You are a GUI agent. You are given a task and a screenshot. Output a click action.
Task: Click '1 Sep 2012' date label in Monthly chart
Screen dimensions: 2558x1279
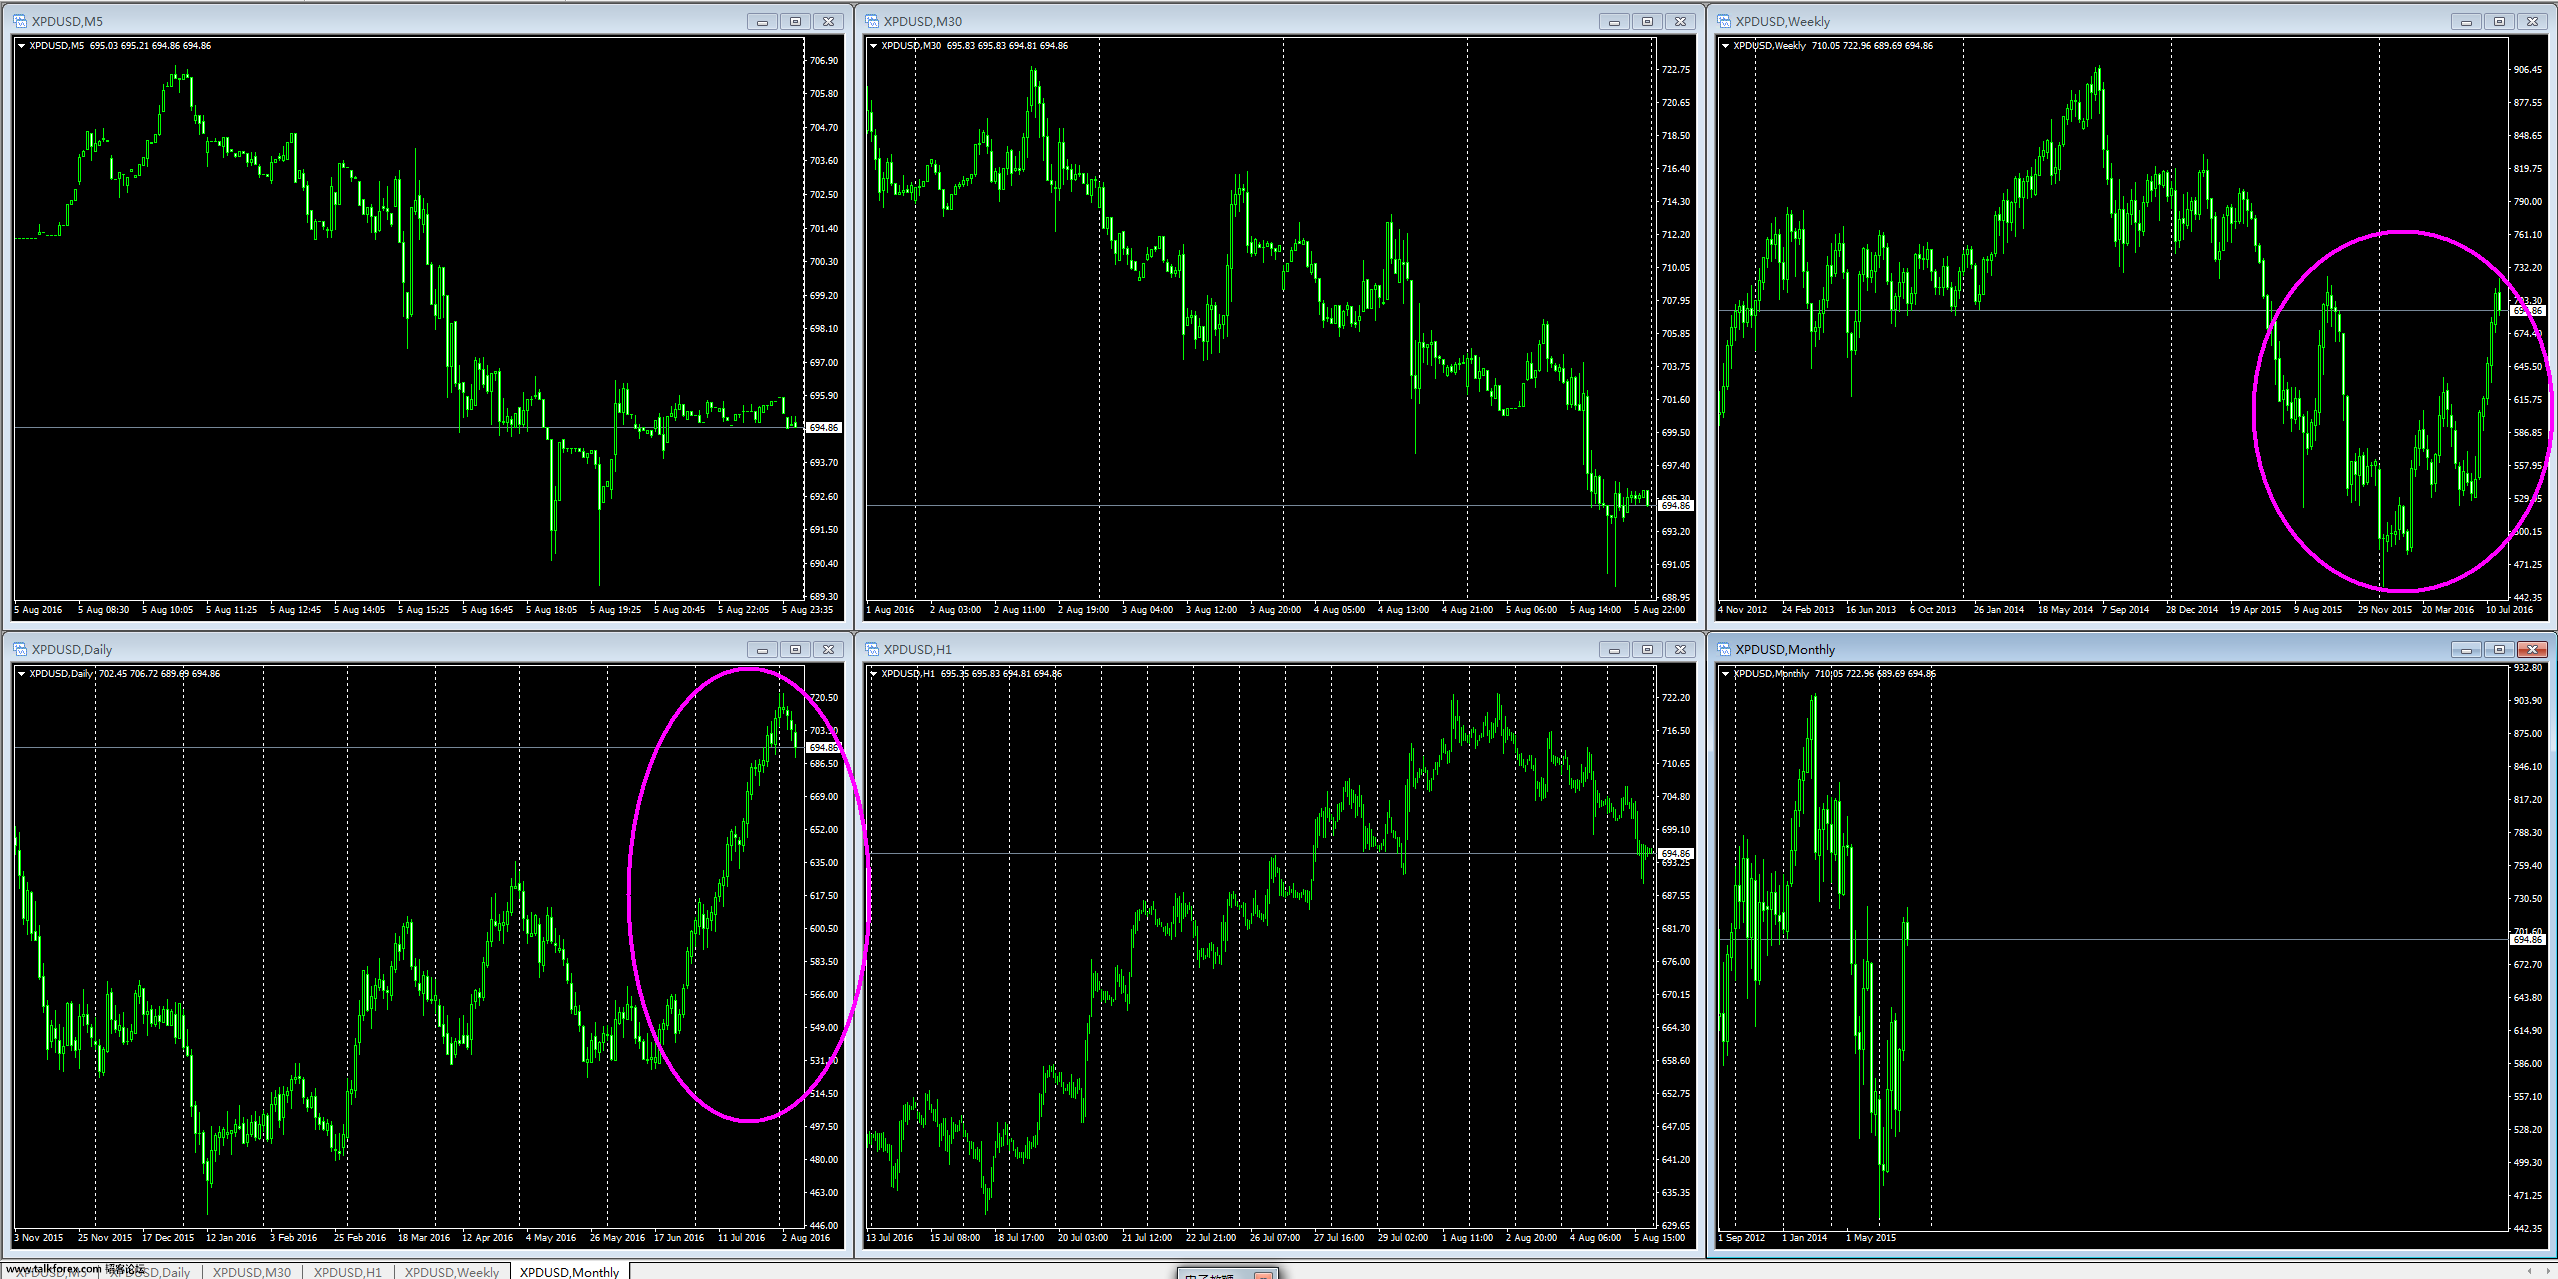pyautogui.click(x=1741, y=1237)
